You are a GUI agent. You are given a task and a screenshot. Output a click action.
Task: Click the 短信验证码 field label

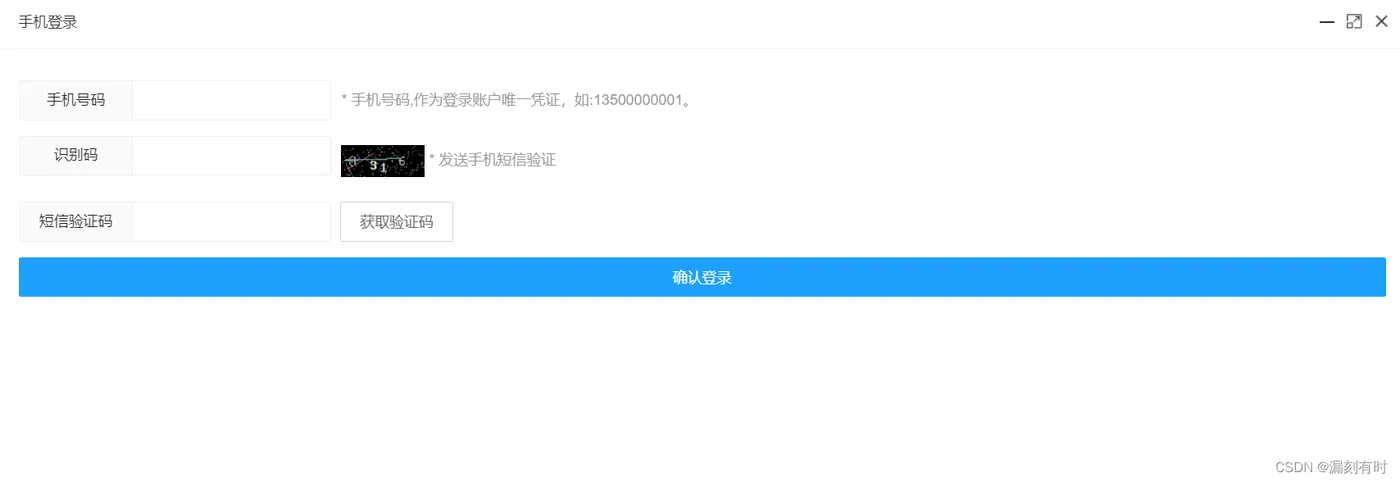[76, 222]
